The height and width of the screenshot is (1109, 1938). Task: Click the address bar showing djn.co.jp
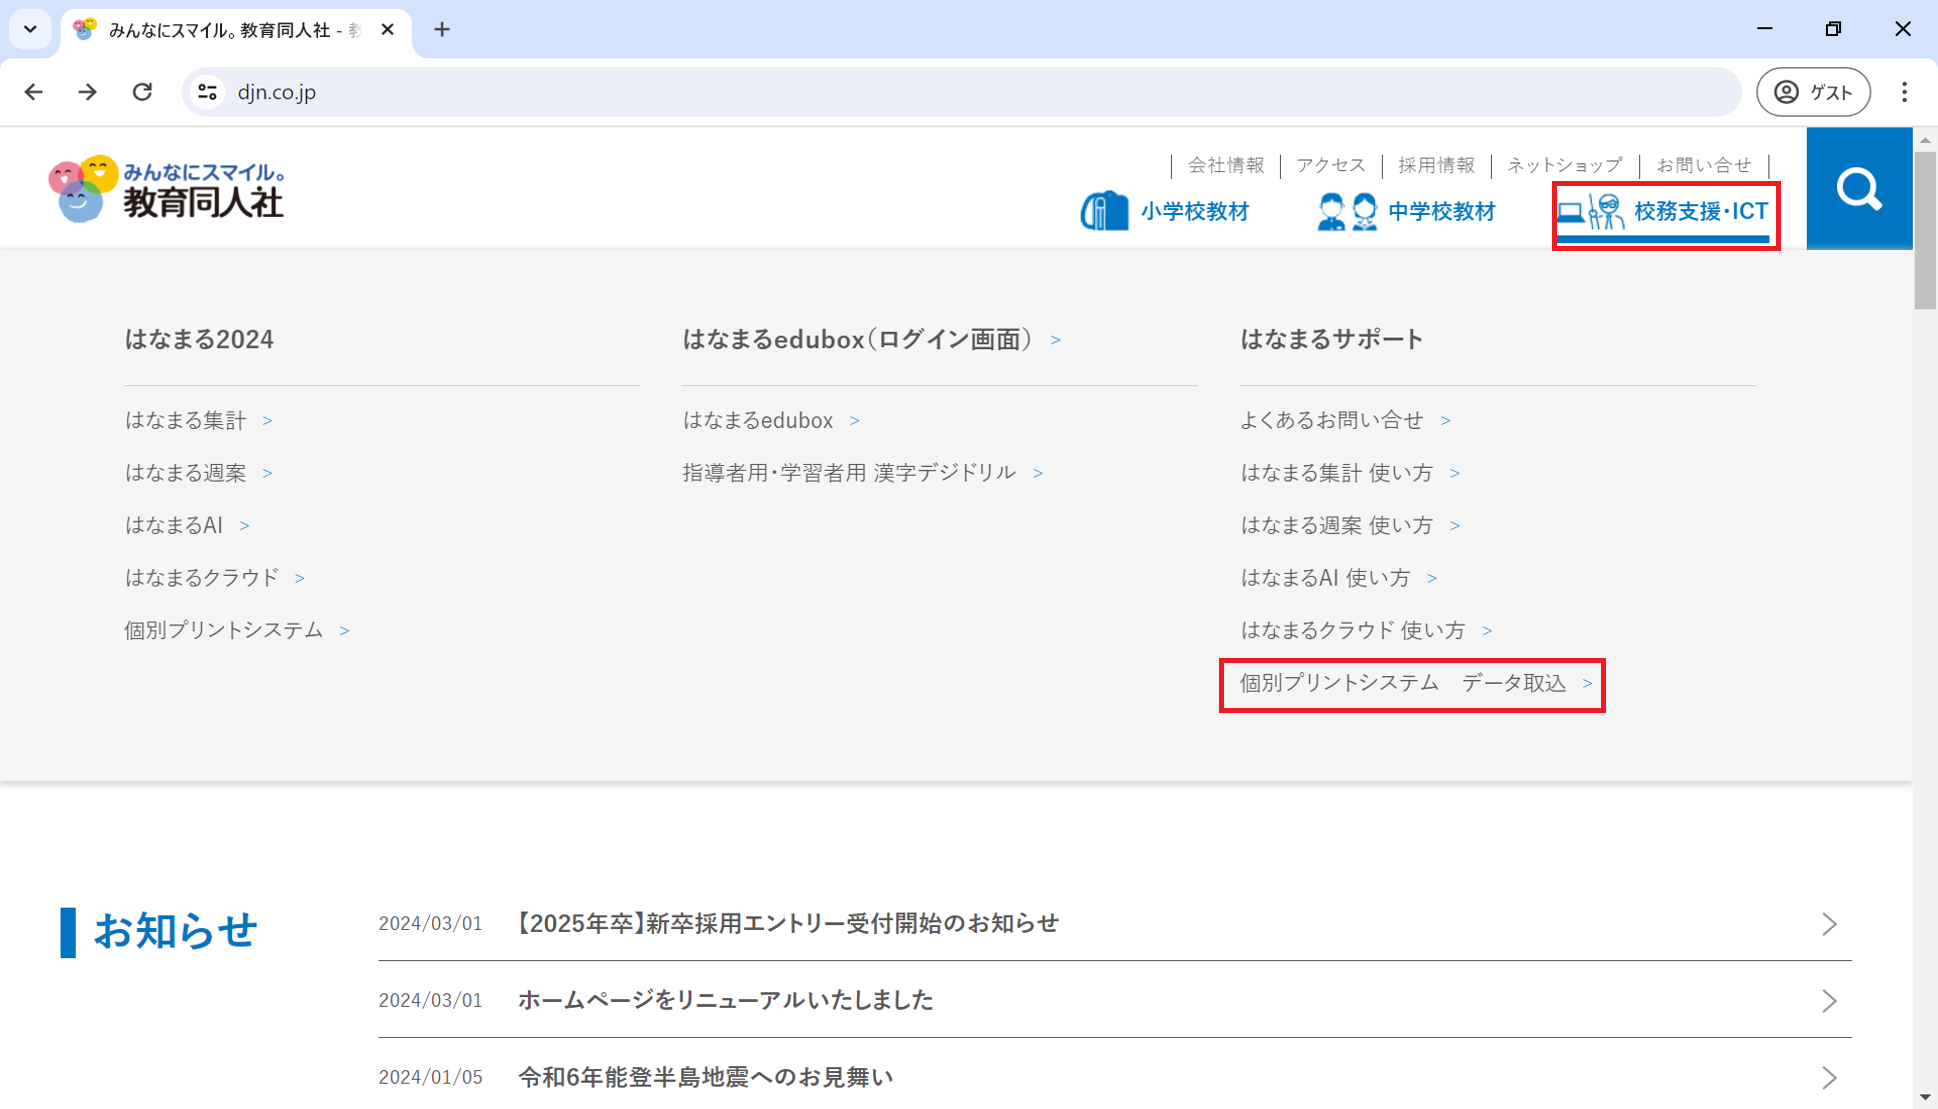point(960,92)
